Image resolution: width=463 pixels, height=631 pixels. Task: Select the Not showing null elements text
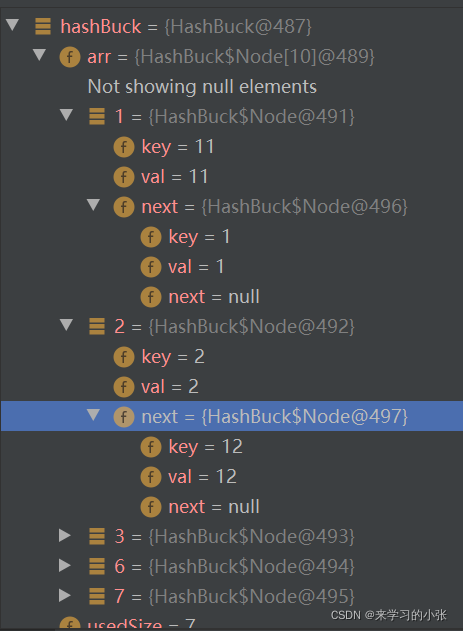(202, 87)
